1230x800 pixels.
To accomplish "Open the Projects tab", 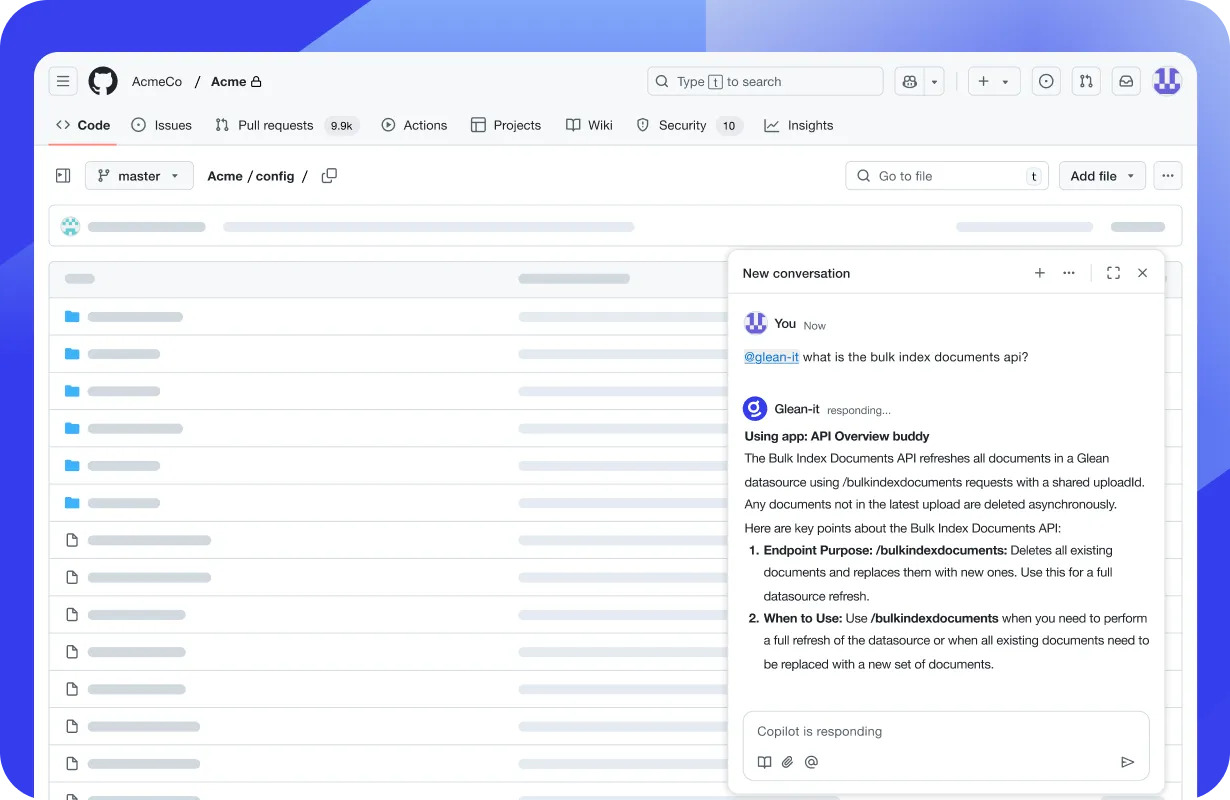I will click(505, 125).
